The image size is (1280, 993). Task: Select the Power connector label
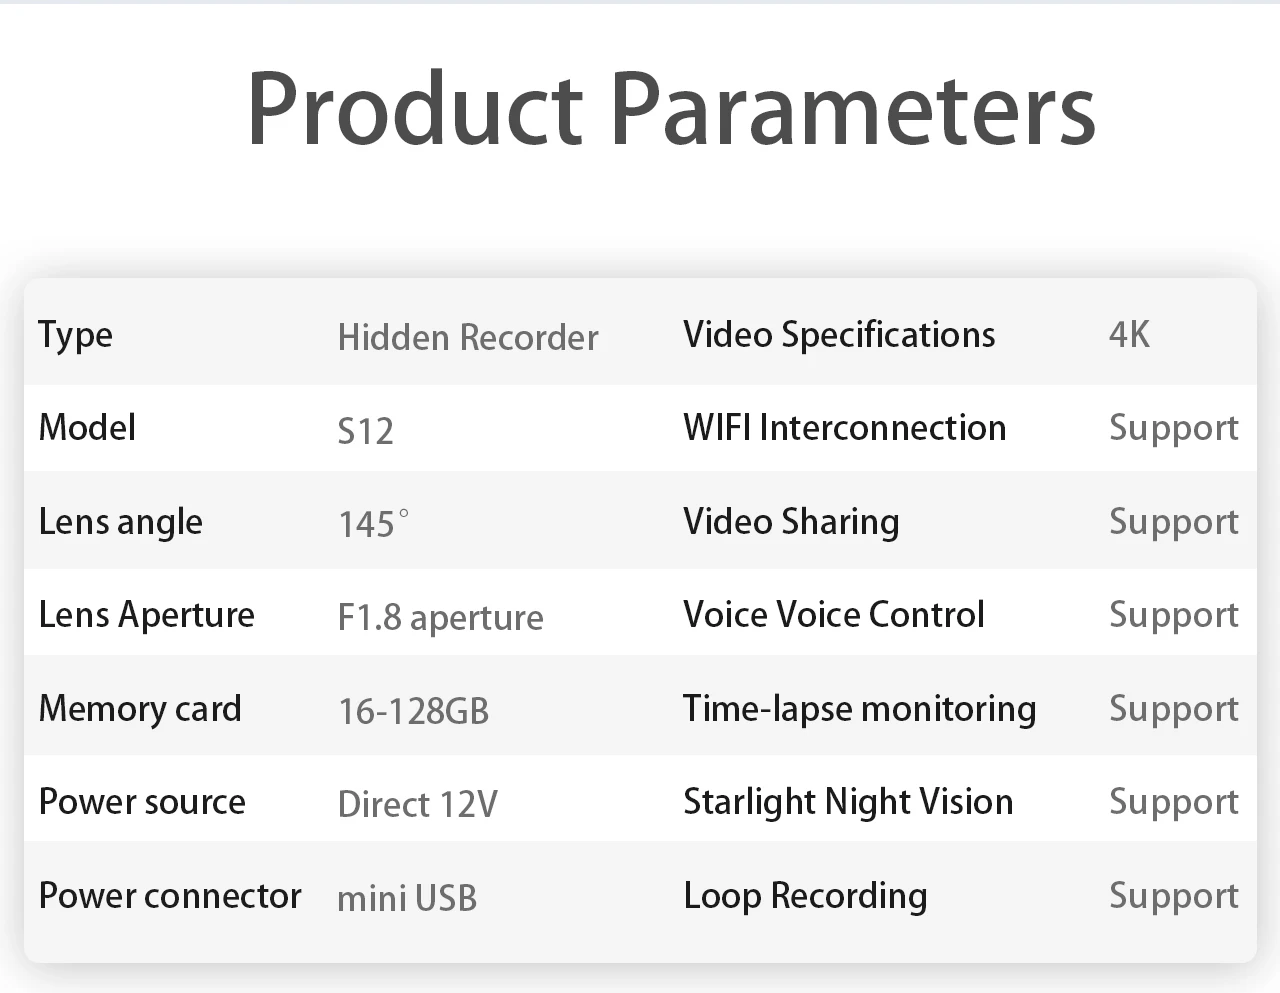(170, 896)
